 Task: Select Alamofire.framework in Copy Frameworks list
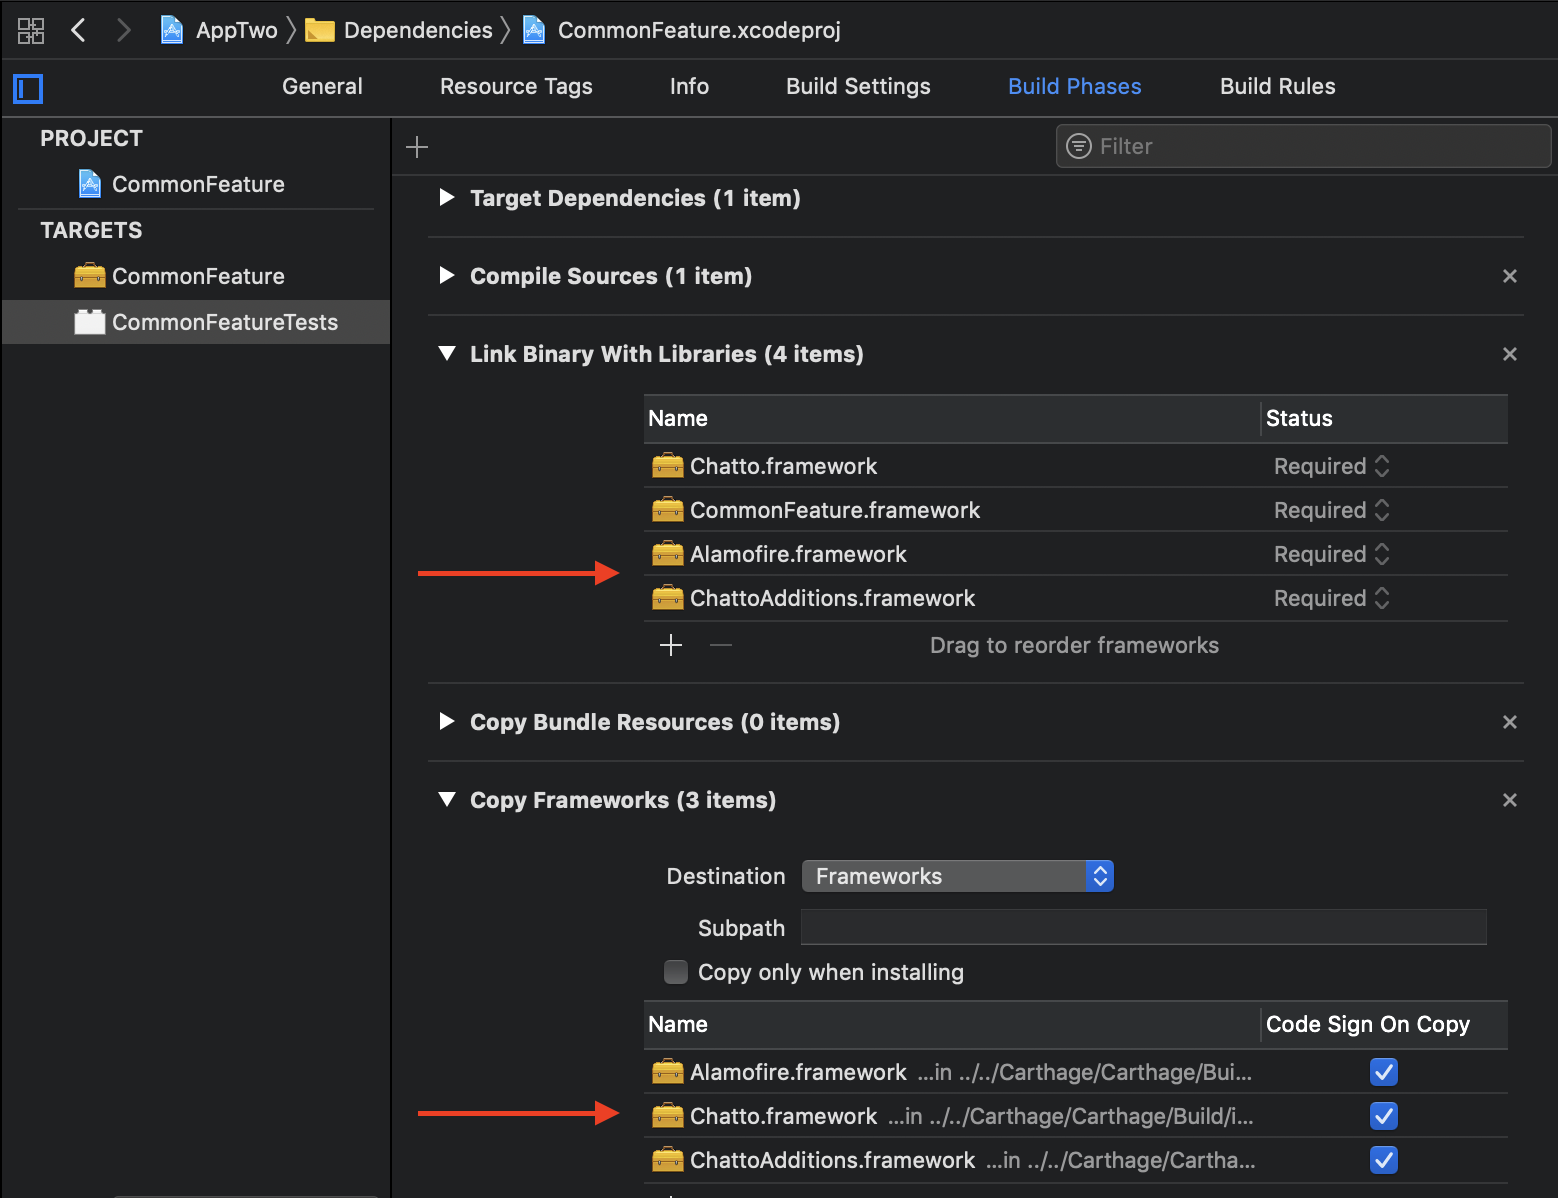[1076, 1072]
